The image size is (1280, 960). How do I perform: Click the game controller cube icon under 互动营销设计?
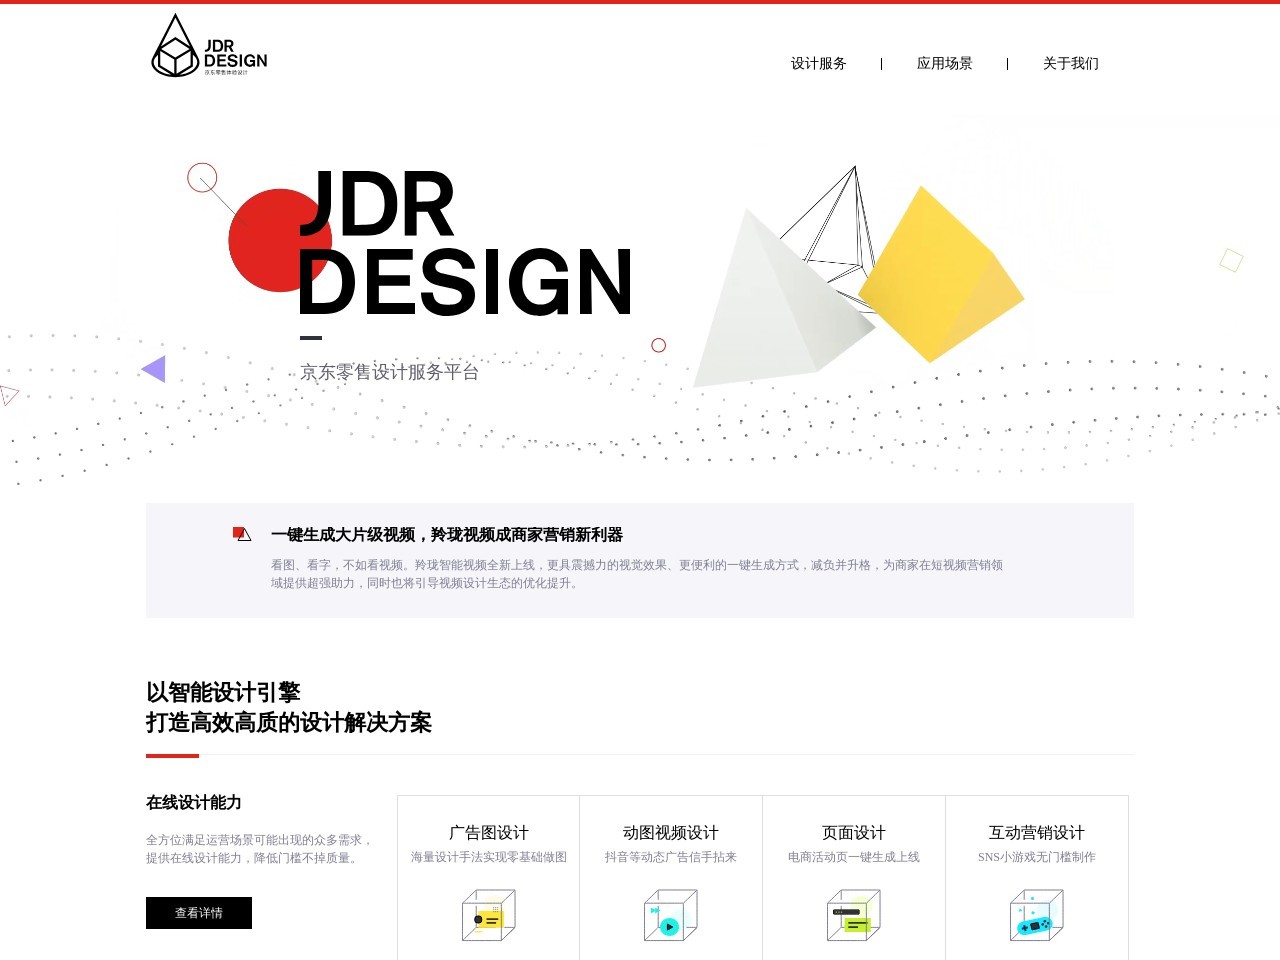[x=1037, y=915]
